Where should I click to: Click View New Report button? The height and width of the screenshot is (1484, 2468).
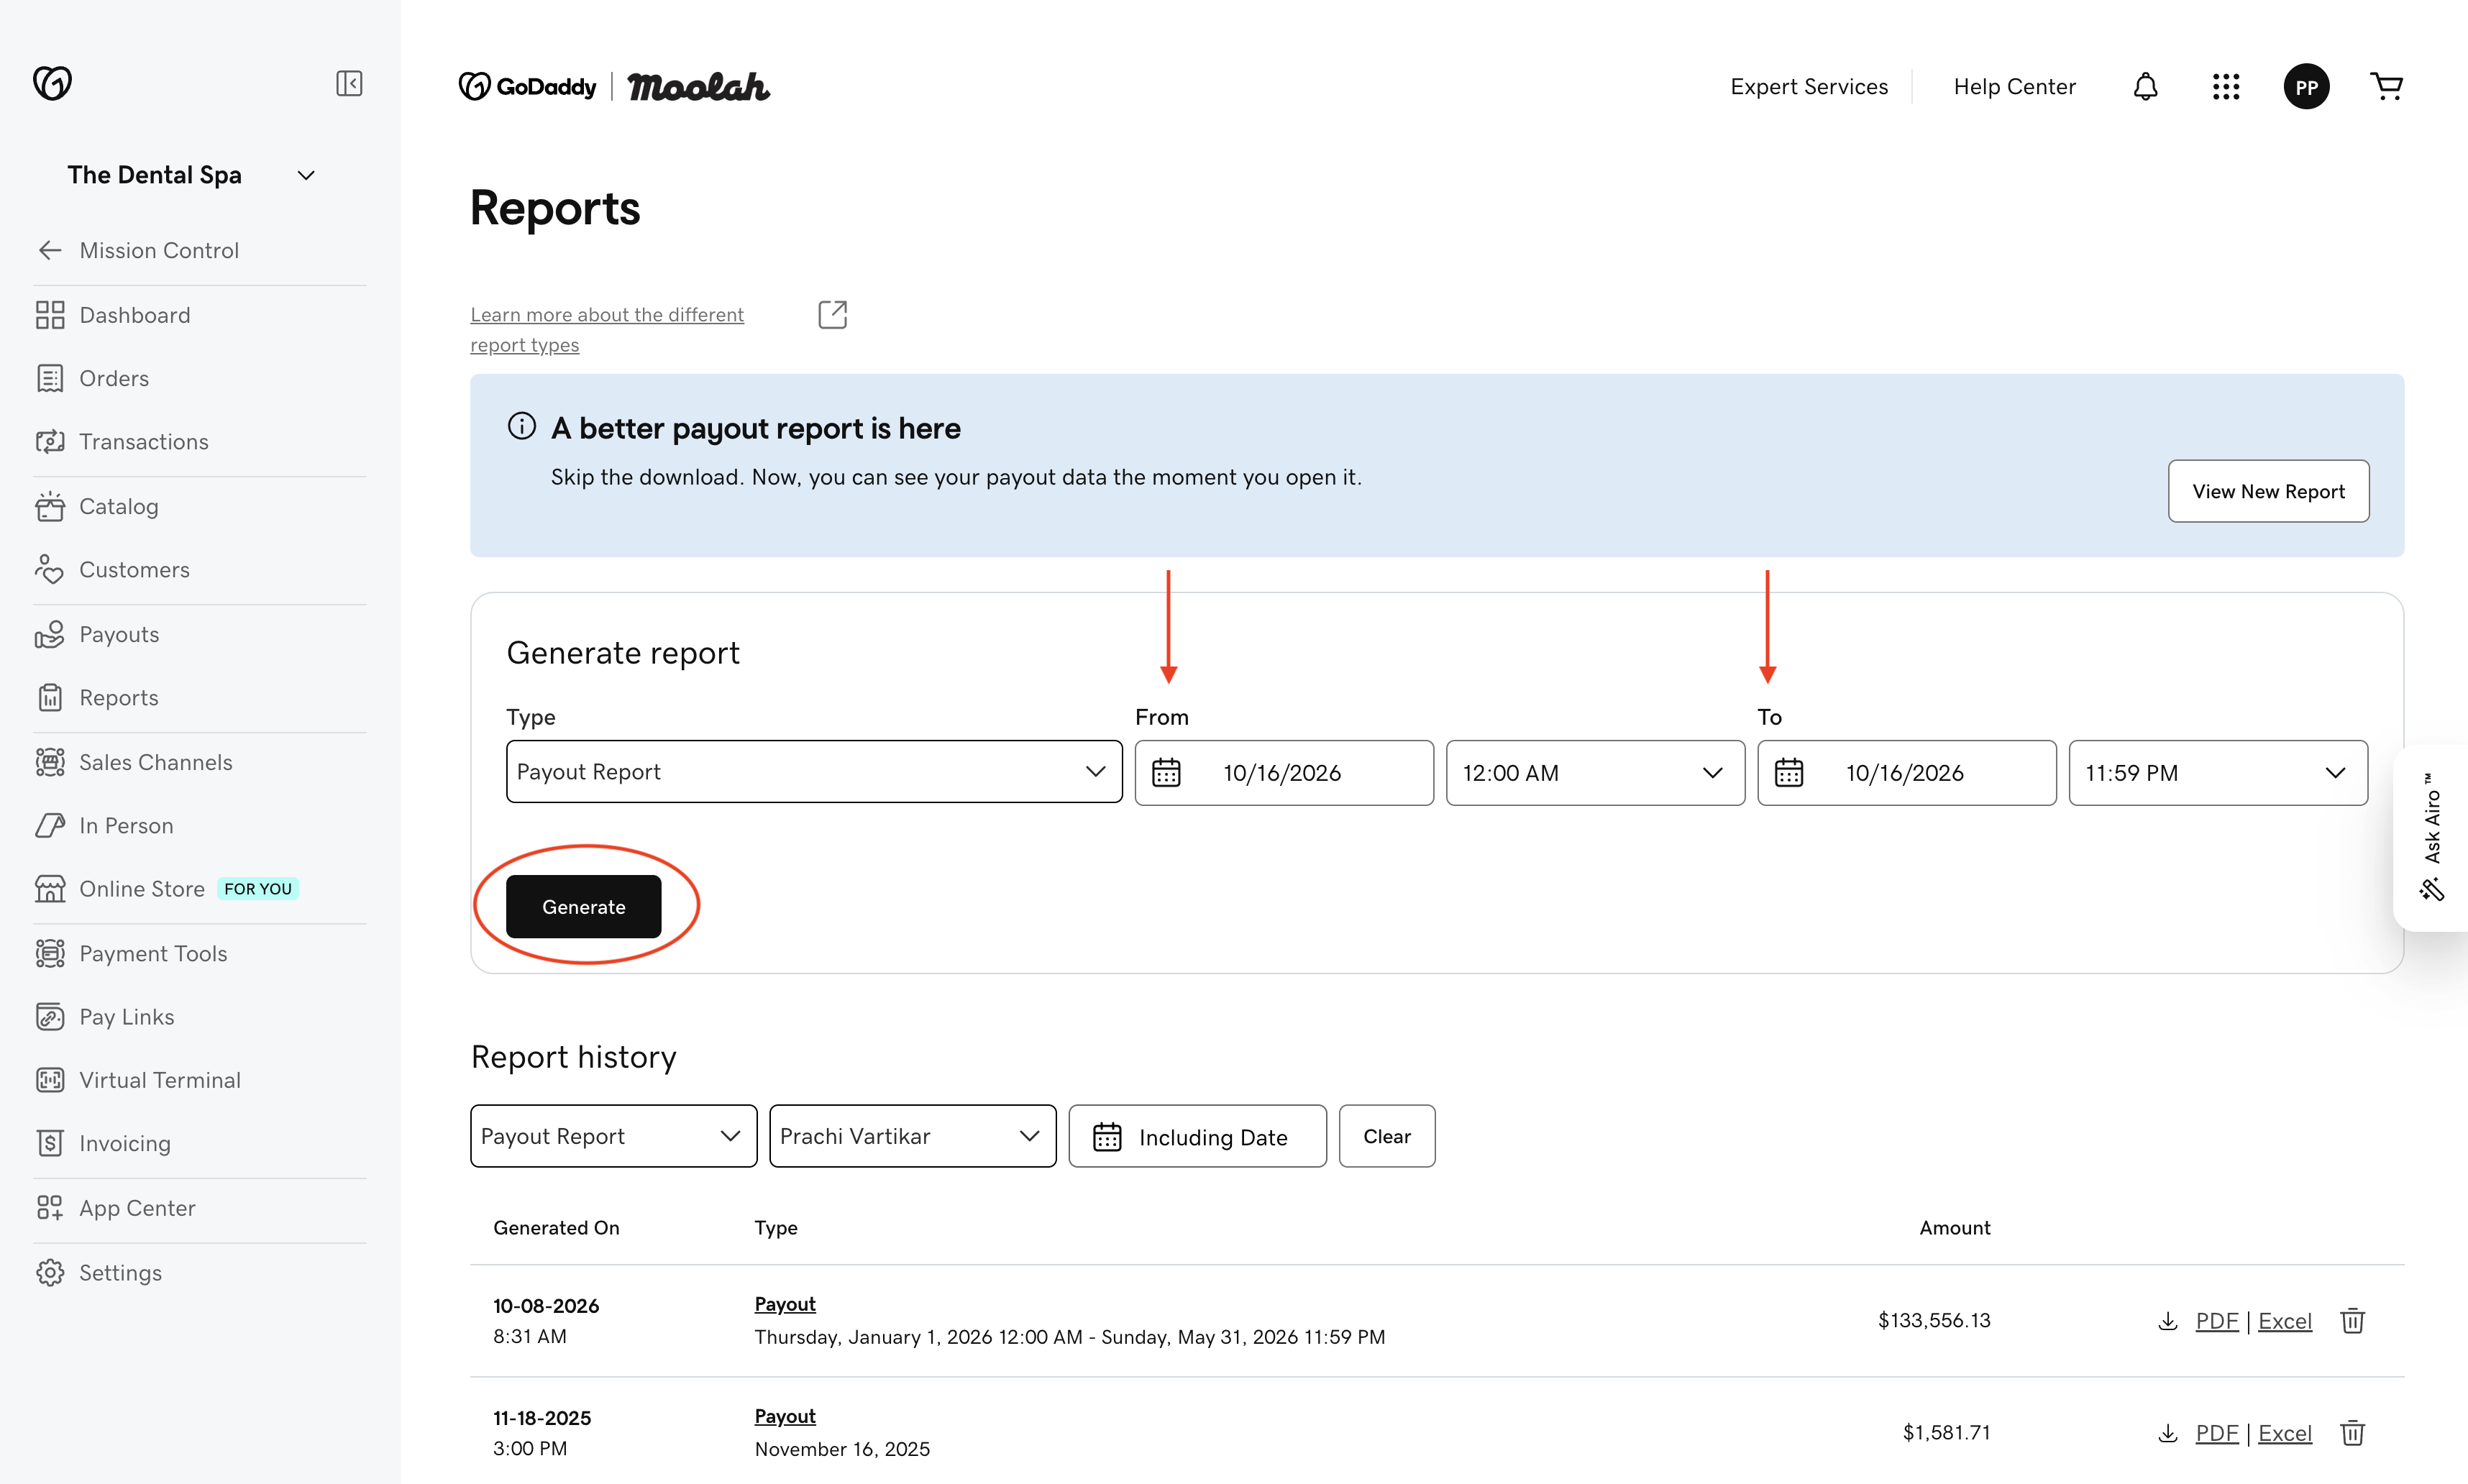point(2268,491)
